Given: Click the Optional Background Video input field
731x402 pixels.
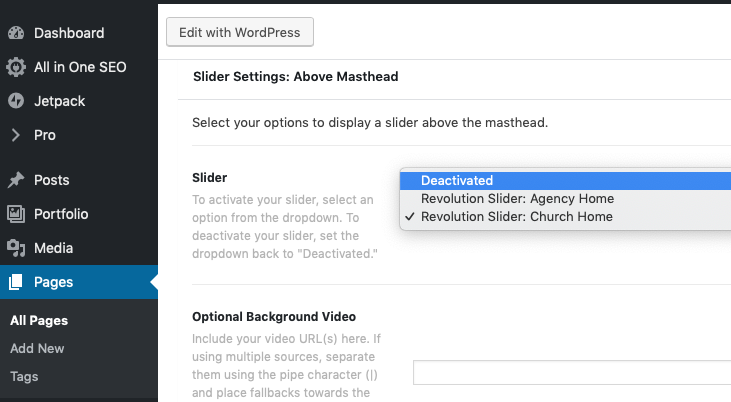Looking at the screenshot, I should pyautogui.click(x=572, y=372).
